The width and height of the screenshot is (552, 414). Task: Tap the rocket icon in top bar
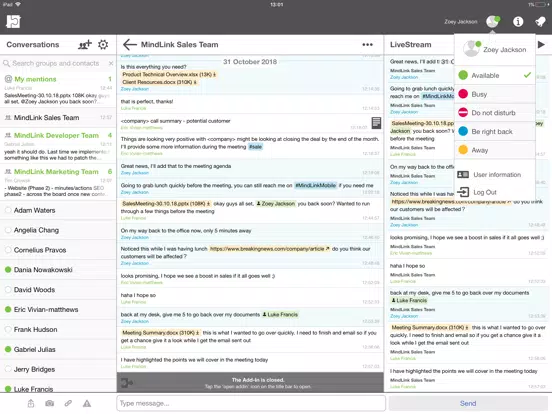(540, 21)
